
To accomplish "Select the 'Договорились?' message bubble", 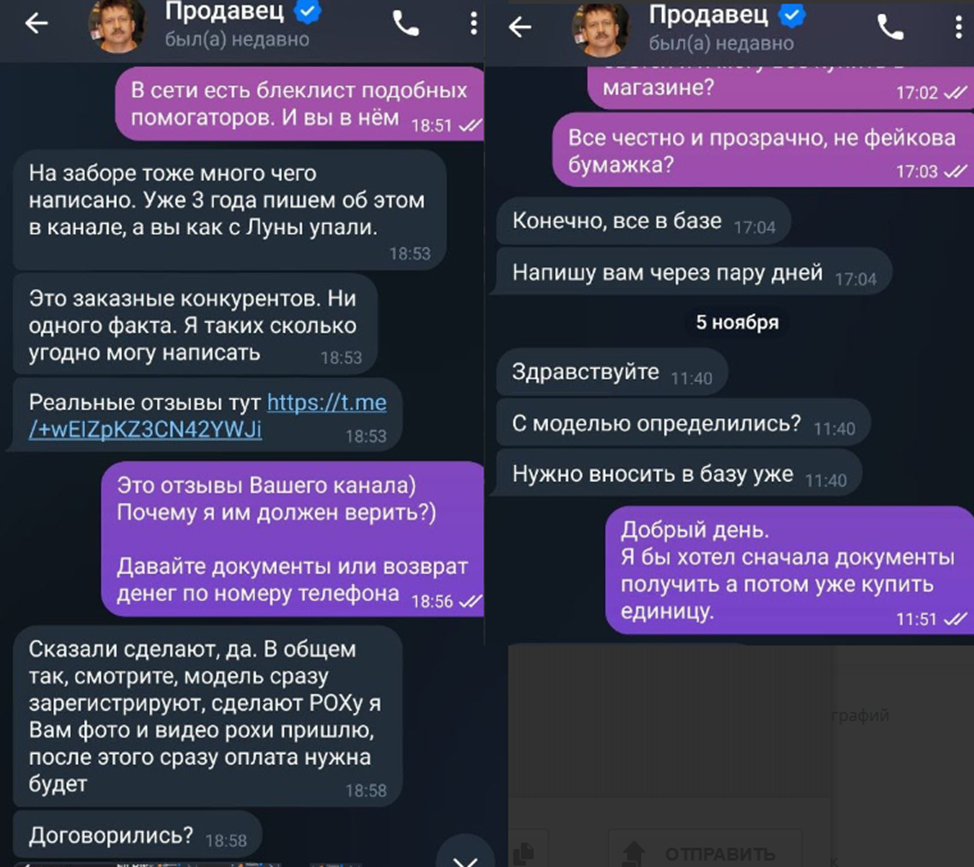I will coord(137,836).
